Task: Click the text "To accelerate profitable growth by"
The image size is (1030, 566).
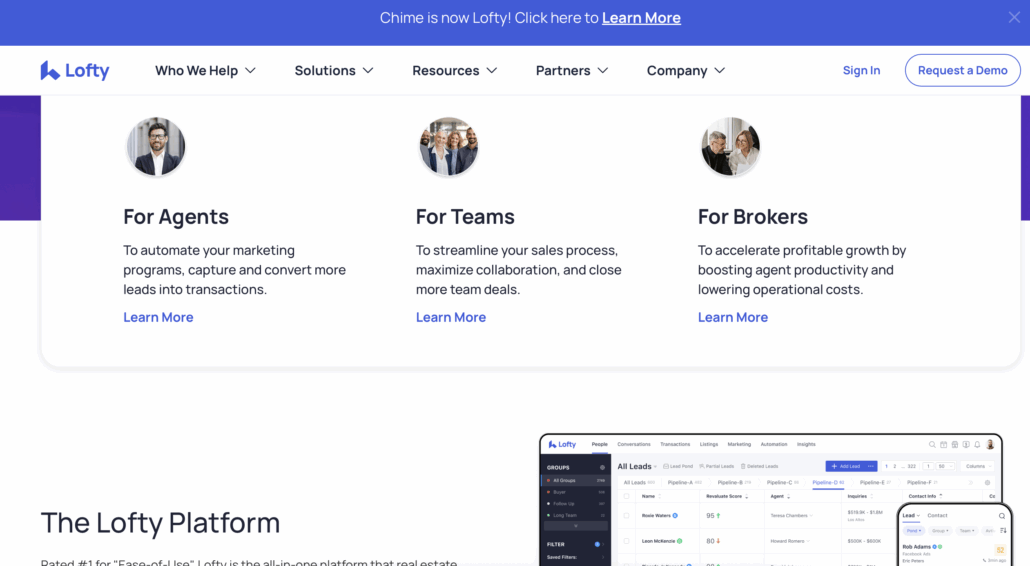Action: tap(802, 250)
